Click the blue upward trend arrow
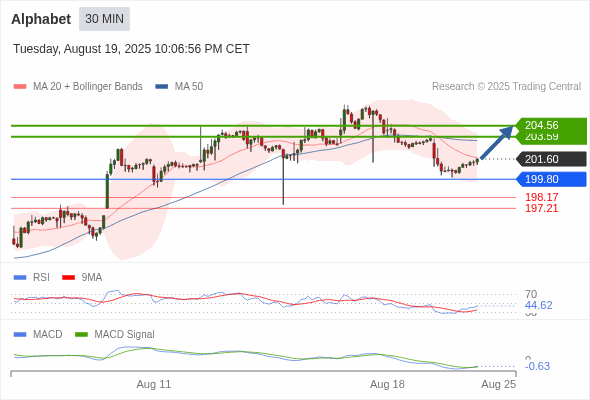 pyautogui.click(x=497, y=142)
